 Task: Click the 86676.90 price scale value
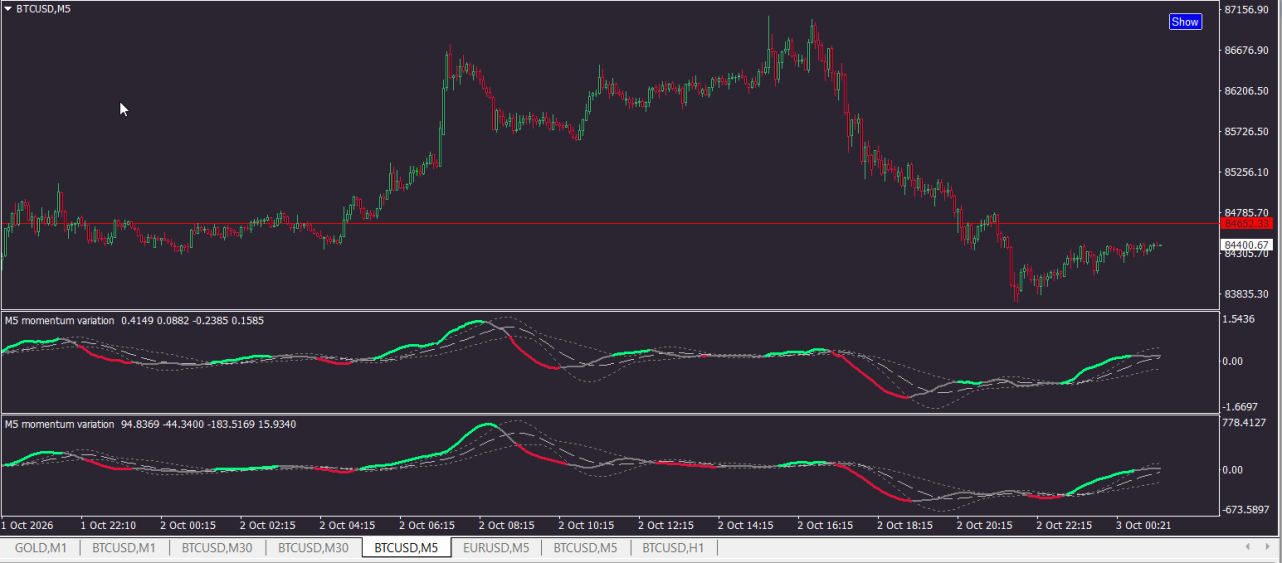[1247, 51]
